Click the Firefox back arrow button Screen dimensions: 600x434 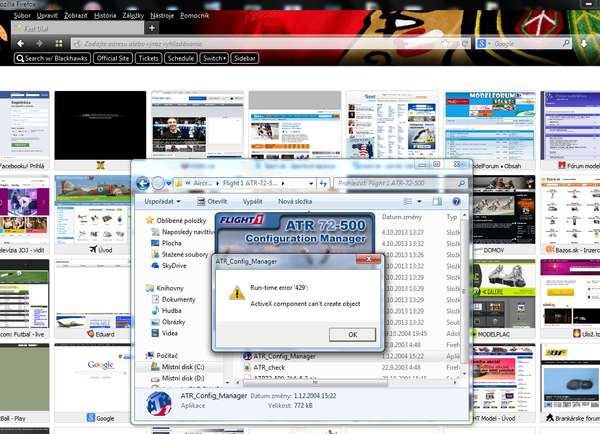(20, 44)
